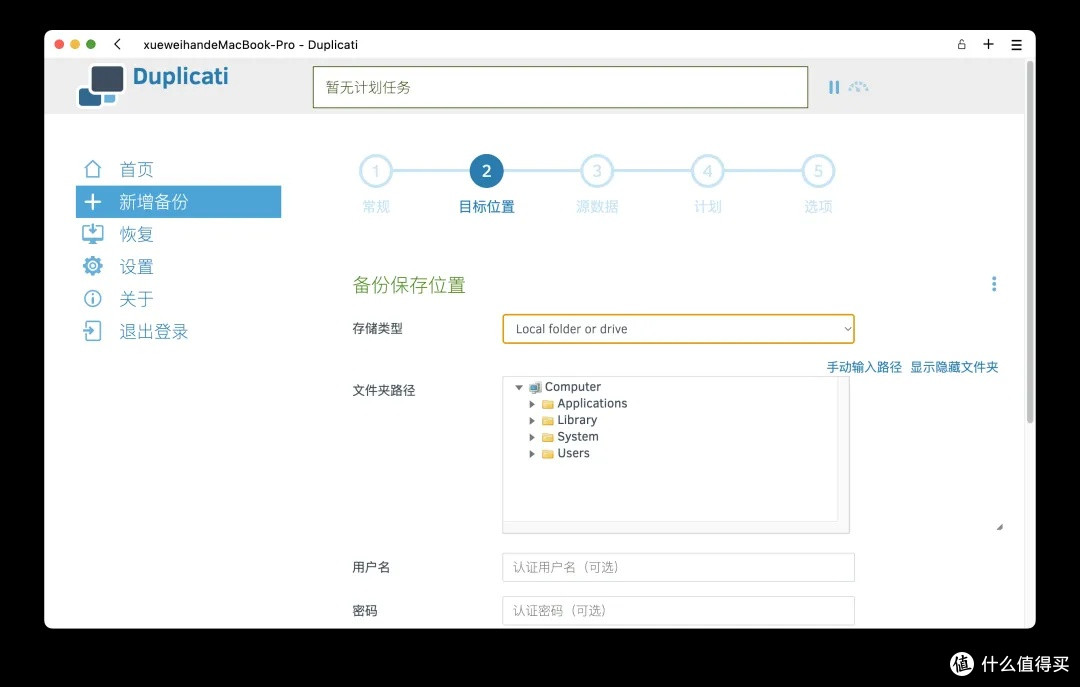Open 恢复 in the sidebar
This screenshot has height=687, width=1080.
(136, 234)
